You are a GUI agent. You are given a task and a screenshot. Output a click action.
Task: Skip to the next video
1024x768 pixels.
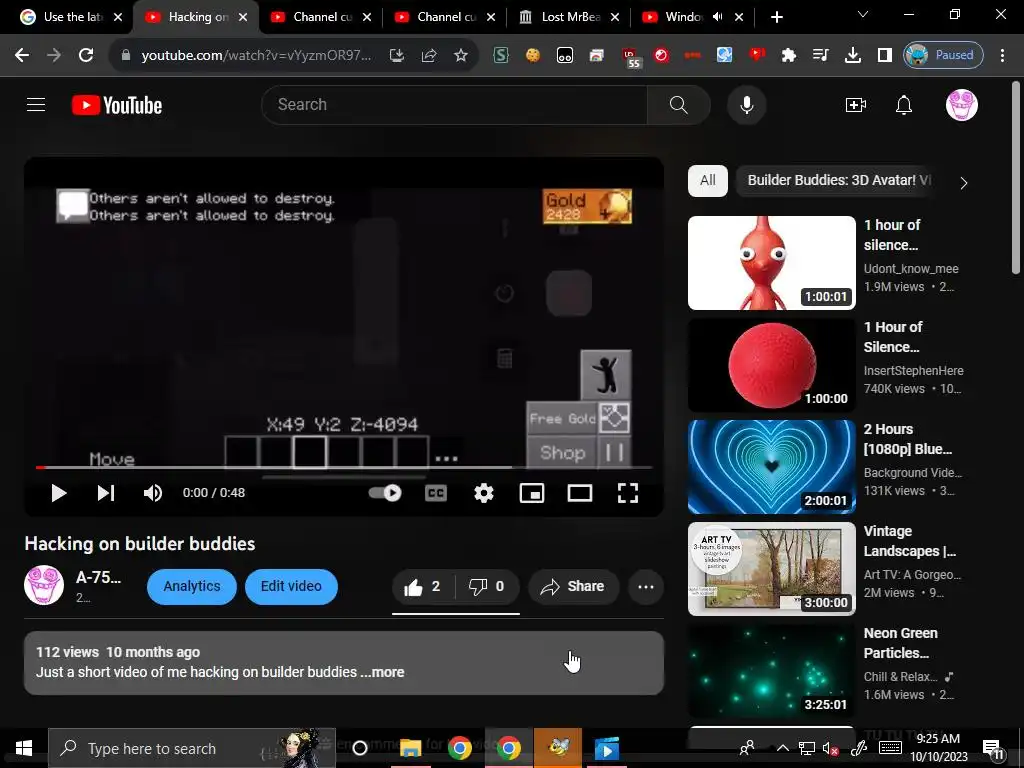point(106,493)
